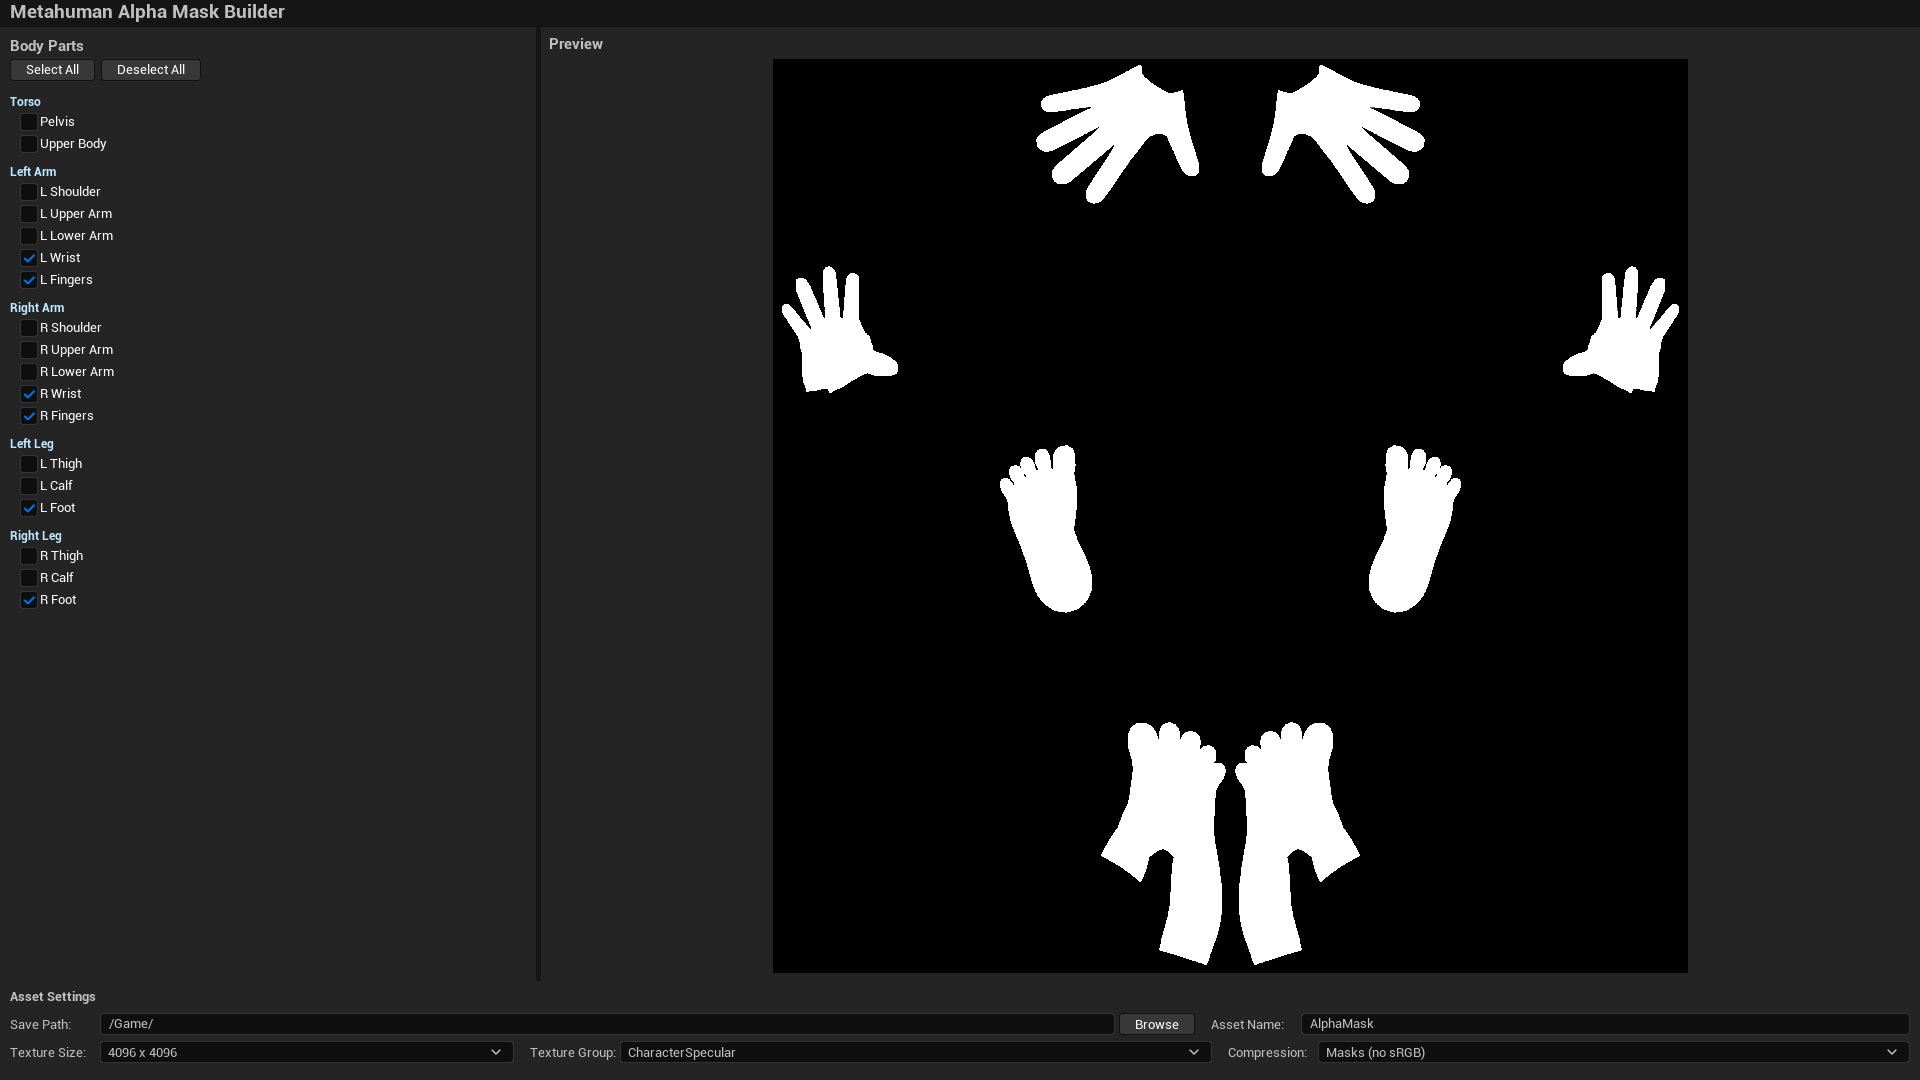Uncheck the L Fingers checkbox
1920x1080 pixels.
29,280
